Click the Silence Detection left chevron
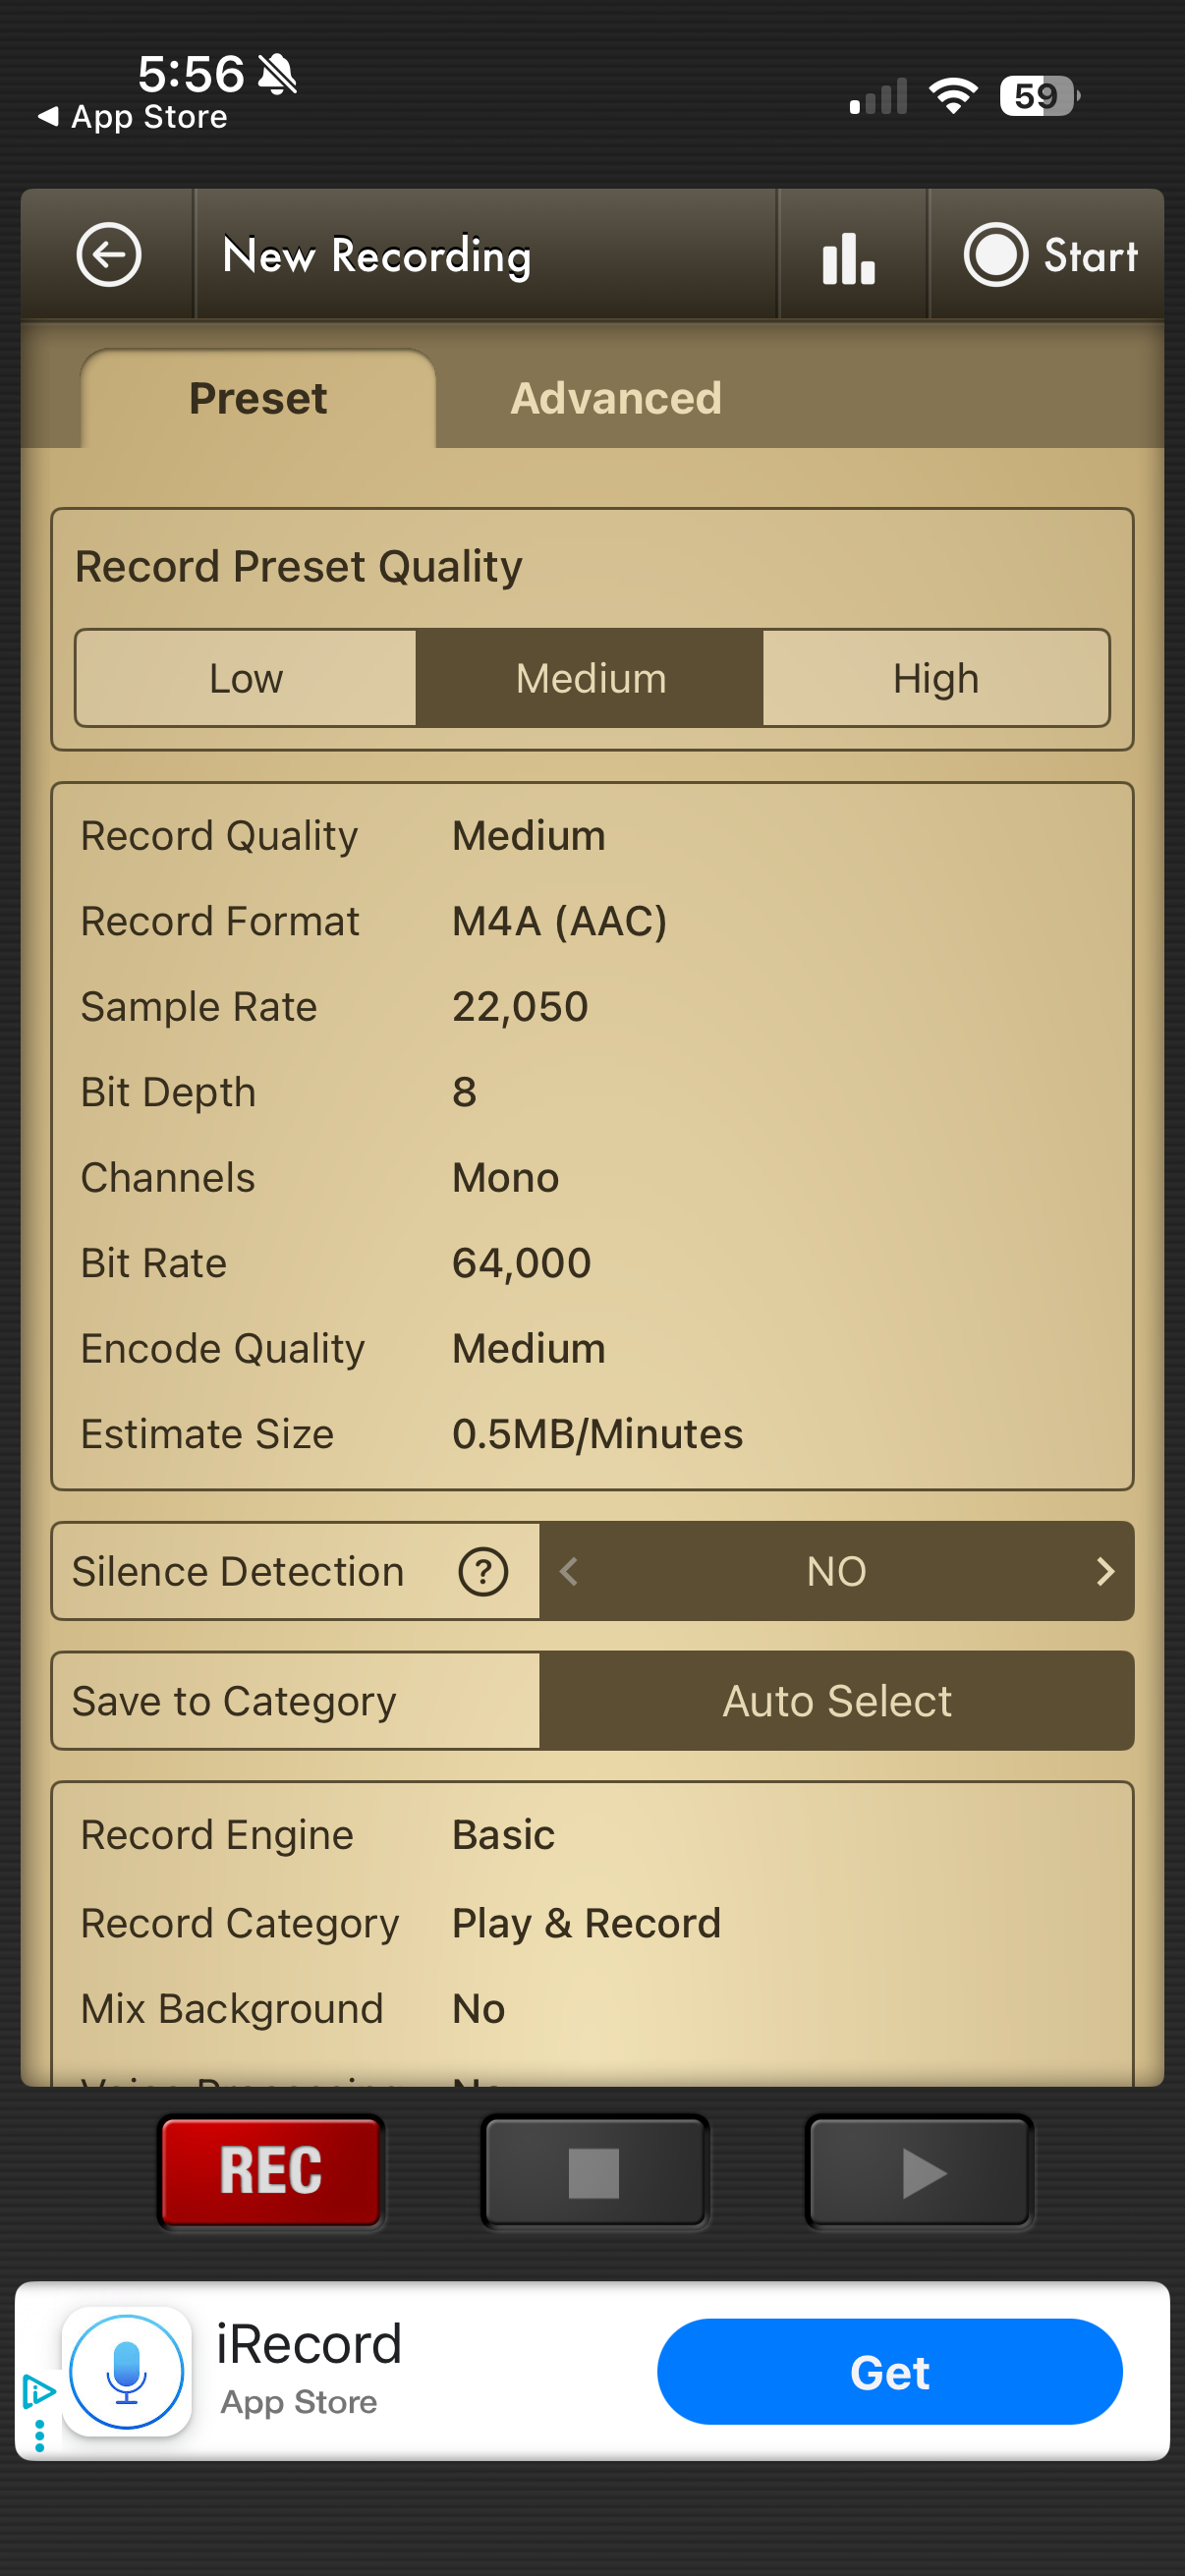 [x=569, y=1571]
